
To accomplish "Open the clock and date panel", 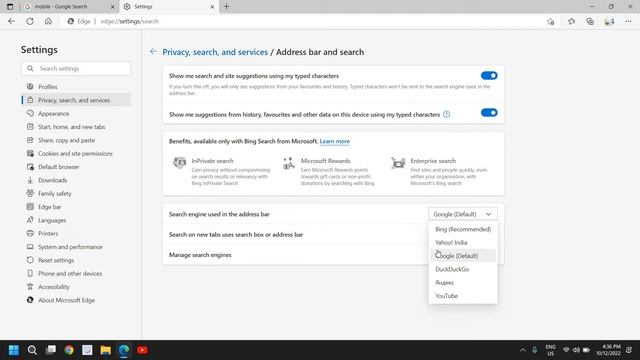I will click(608, 350).
